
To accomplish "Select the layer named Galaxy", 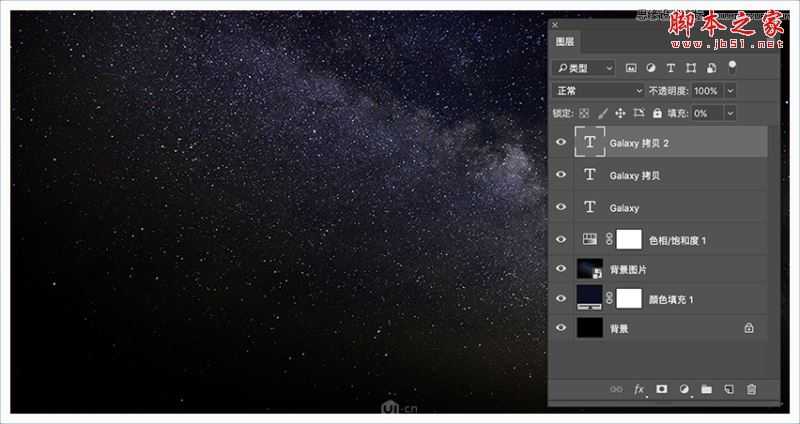I will coord(624,209).
